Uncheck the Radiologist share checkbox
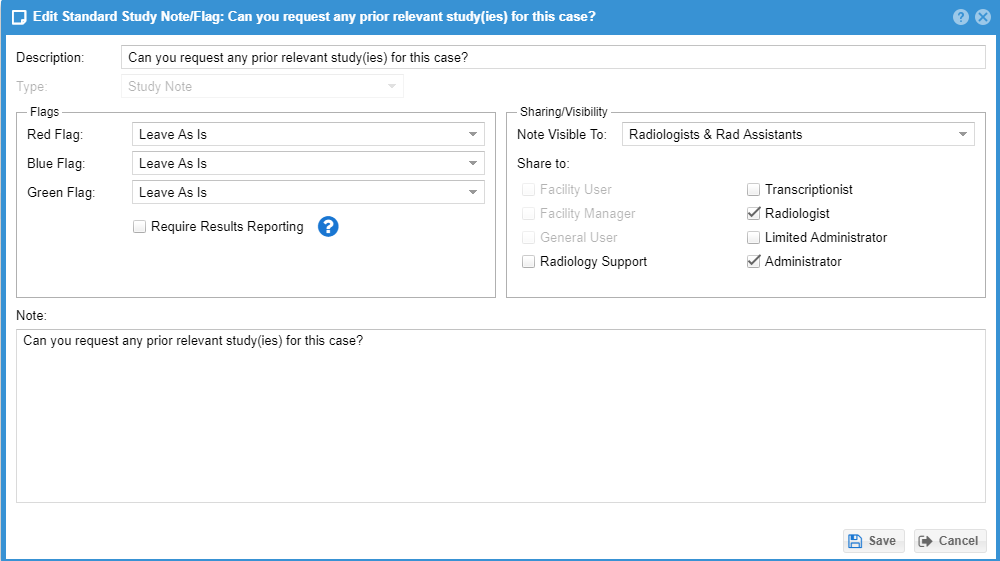 (x=753, y=213)
